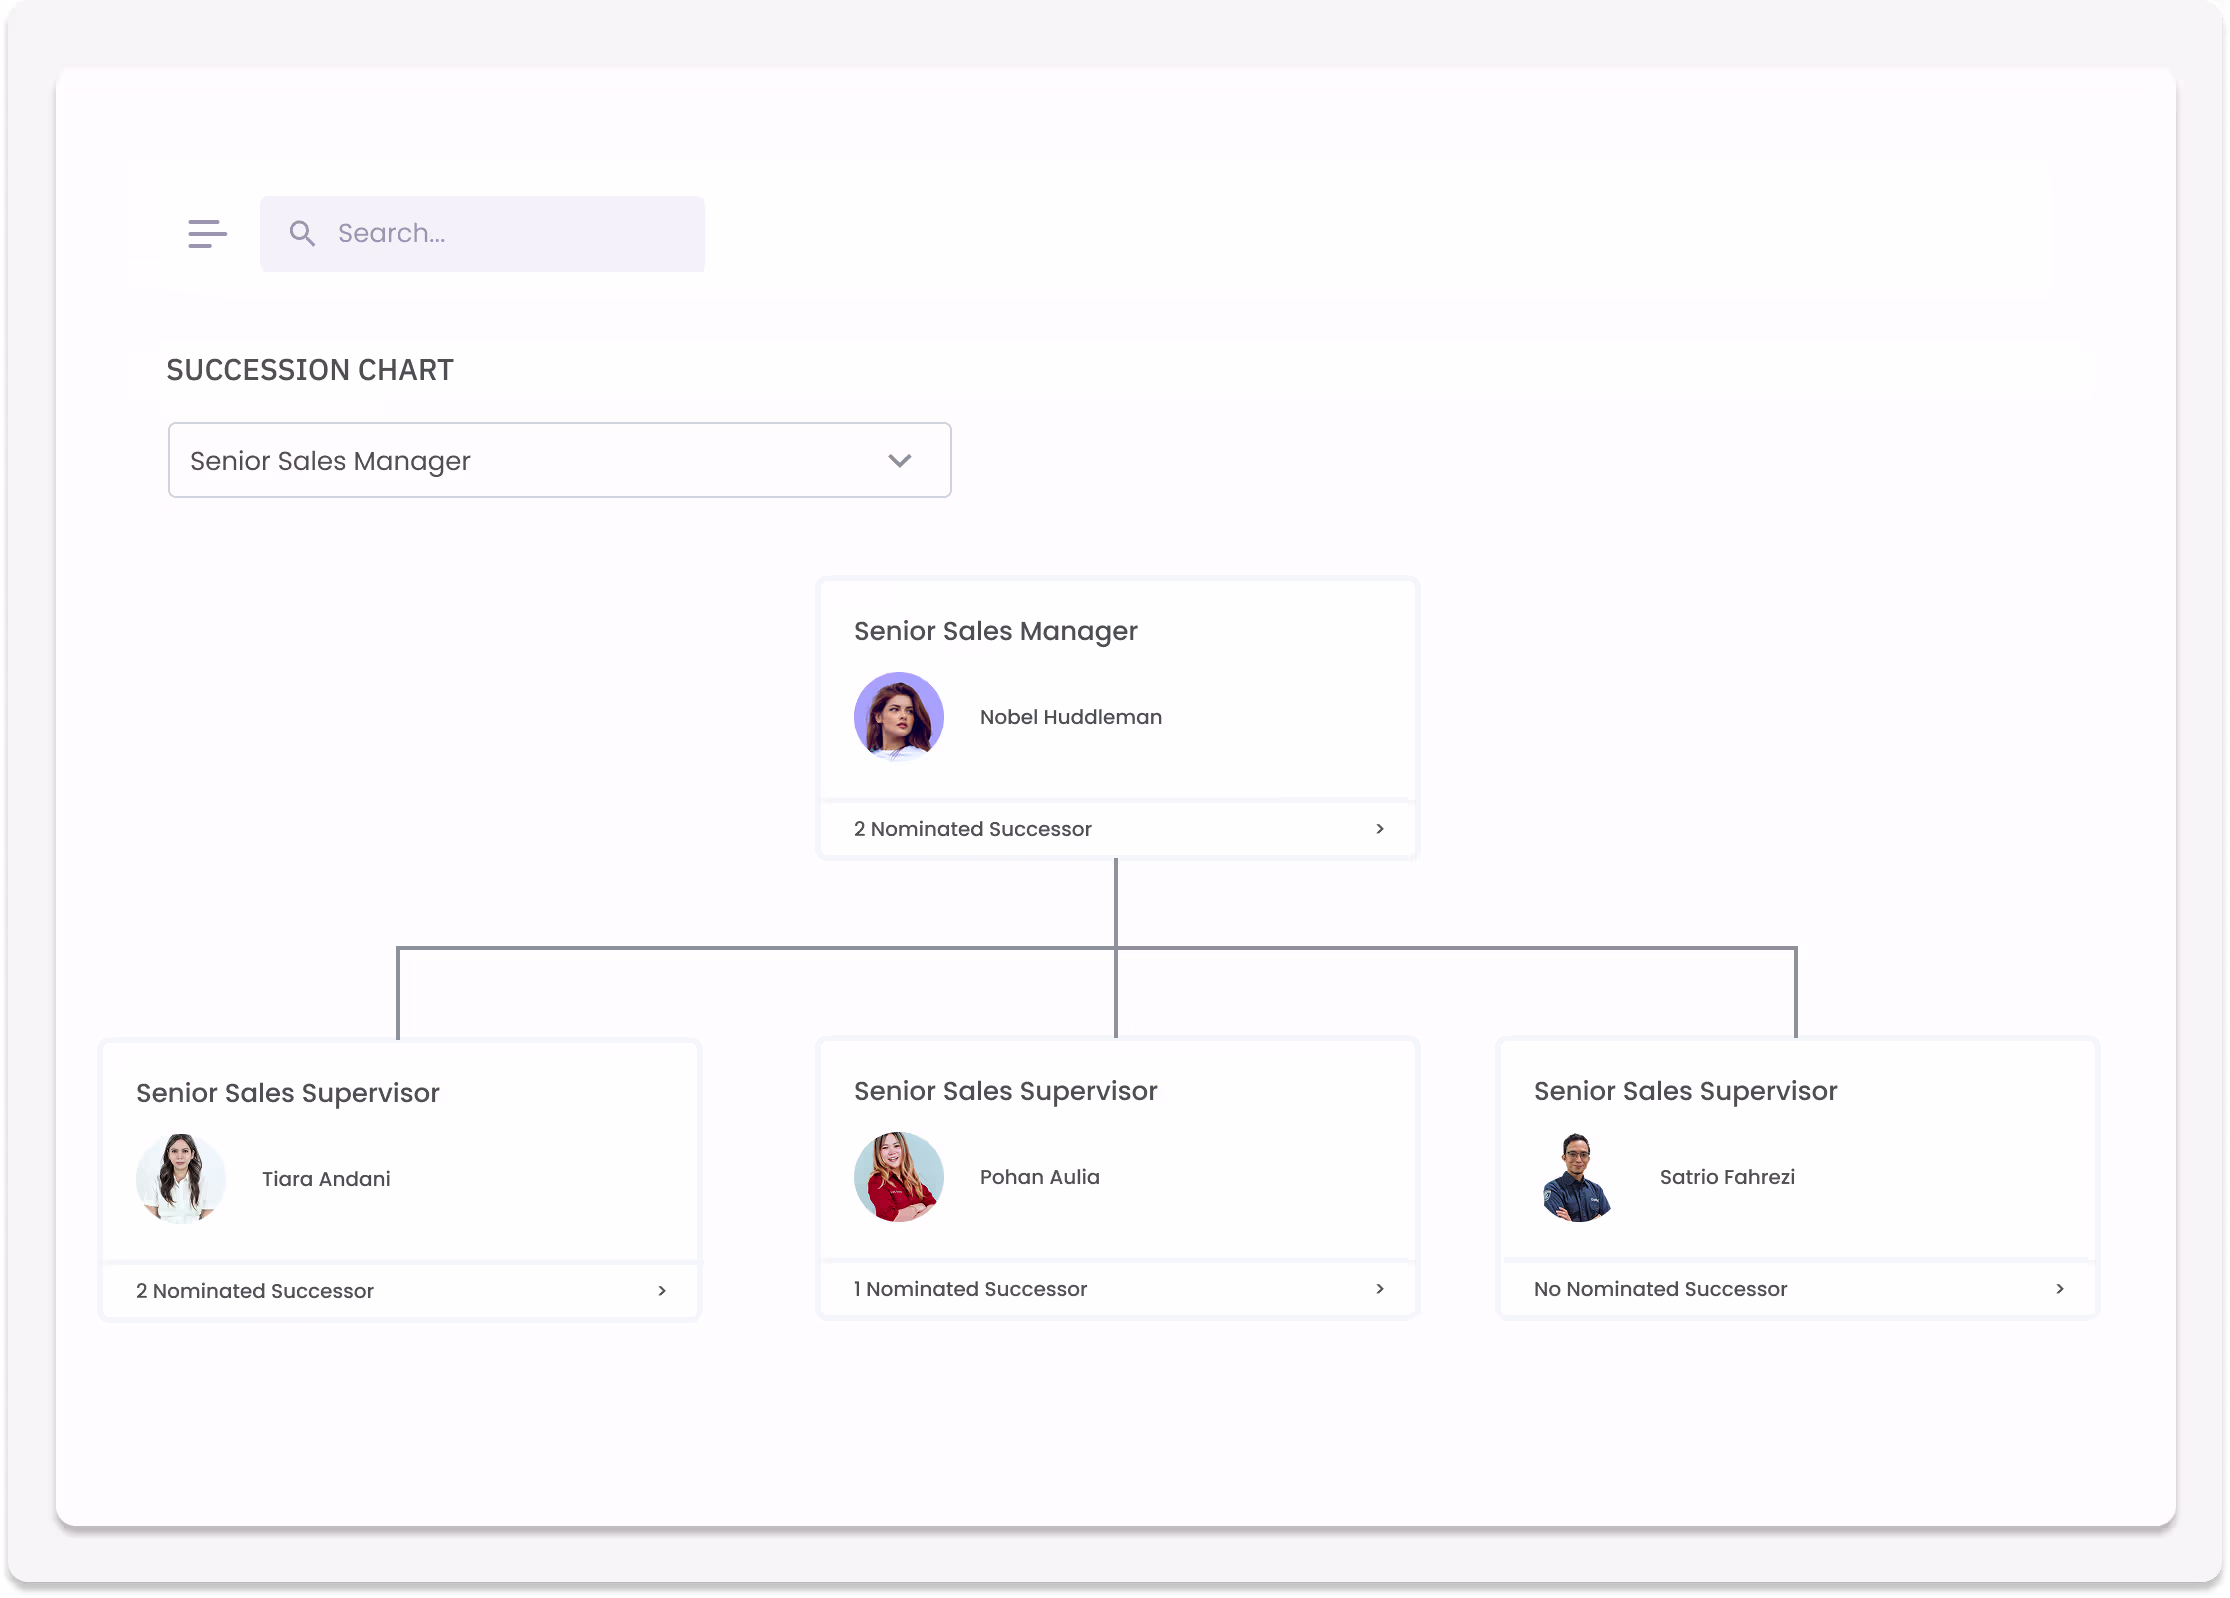
Task: Click arrow icon on Pohan Aulia's card
Action: (x=1380, y=1289)
